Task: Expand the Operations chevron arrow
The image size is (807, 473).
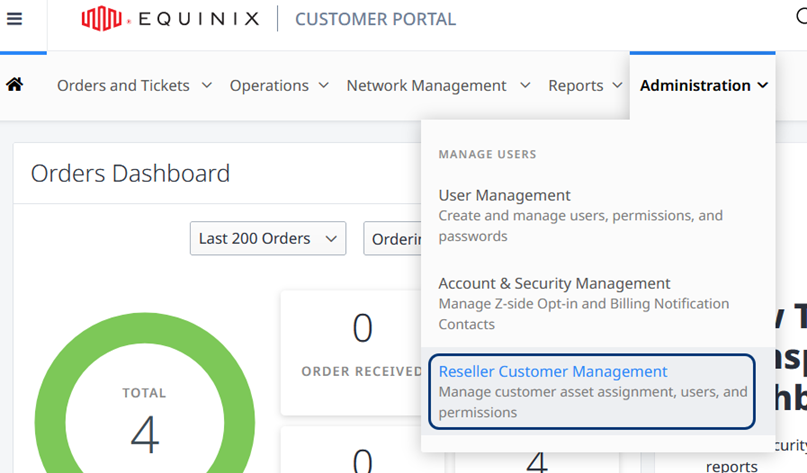Action: [x=324, y=85]
